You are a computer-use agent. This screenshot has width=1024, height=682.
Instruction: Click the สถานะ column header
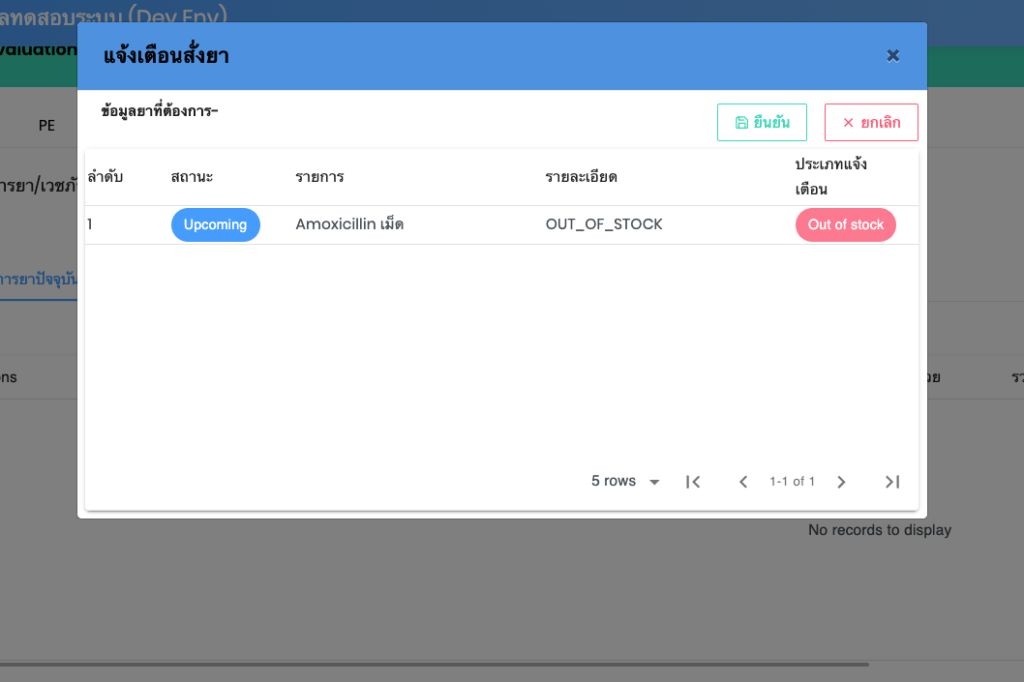(192, 177)
